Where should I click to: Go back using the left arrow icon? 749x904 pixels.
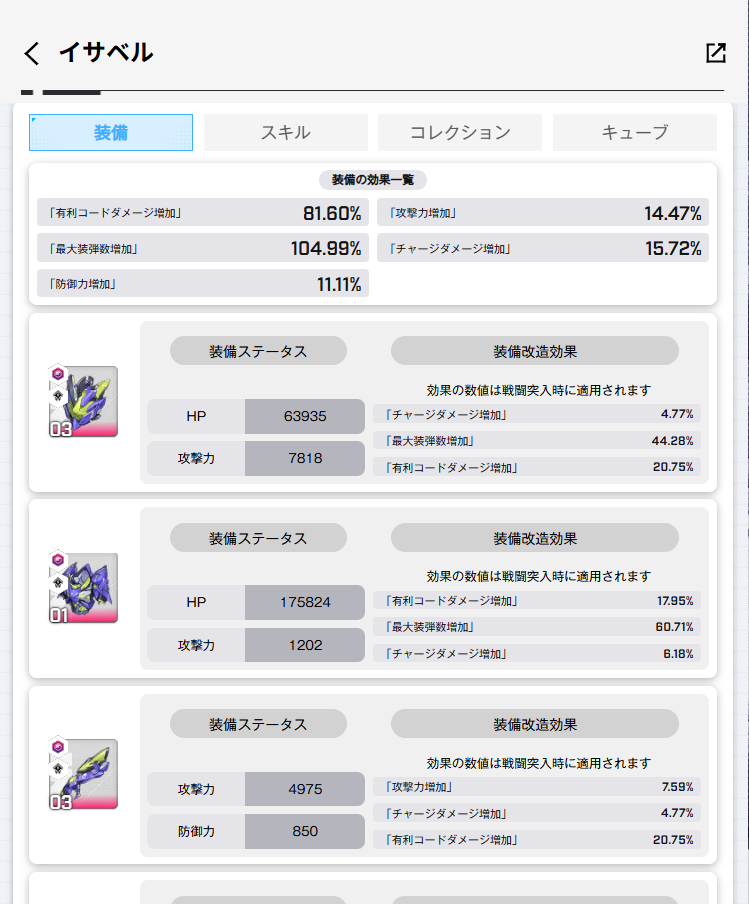click(32, 53)
